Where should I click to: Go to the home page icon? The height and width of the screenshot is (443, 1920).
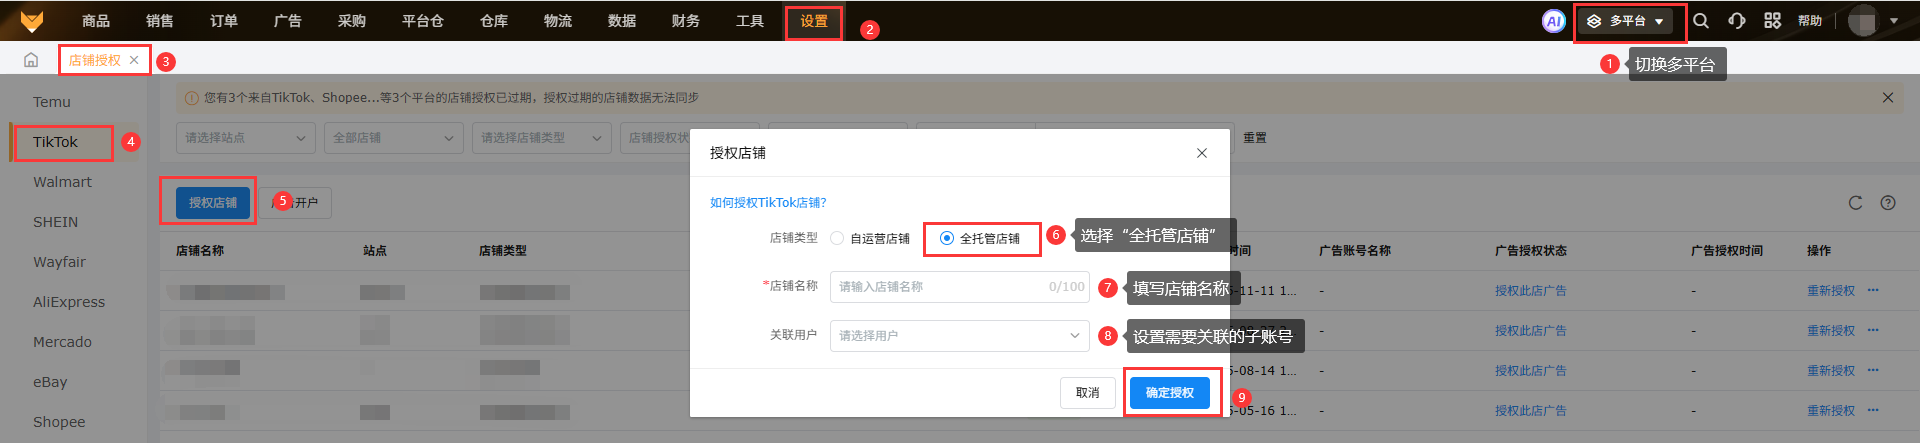pyautogui.click(x=31, y=60)
